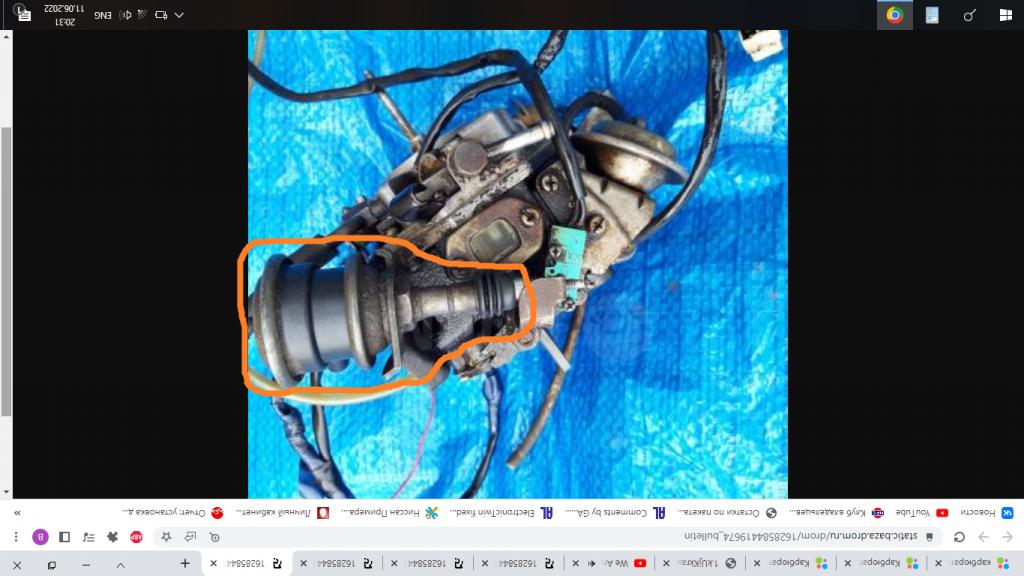Image resolution: width=1024 pixels, height=576 pixels.
Task: Open the tab search chevron
Action: pos(120,564)
